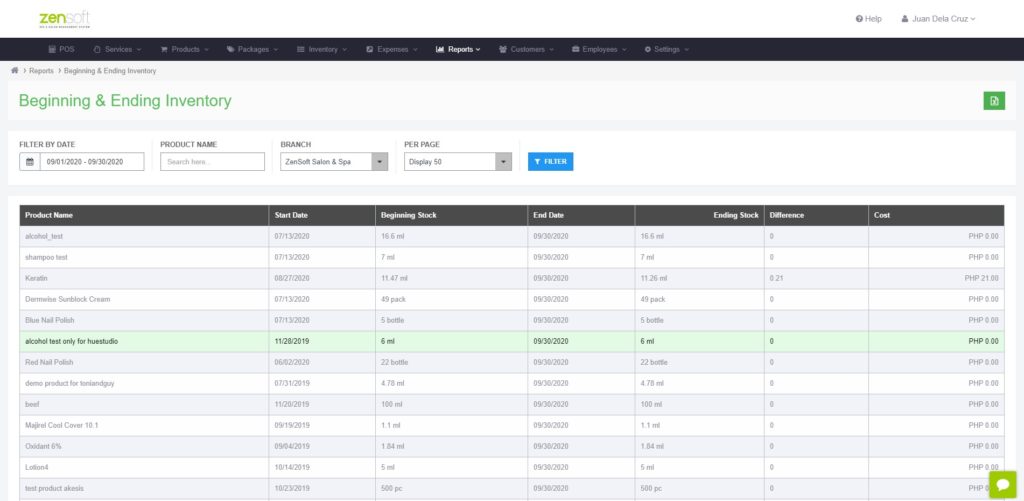Select the Keratin product row
The height and width of the screenshot is (501, 1024).
point(512,278)
